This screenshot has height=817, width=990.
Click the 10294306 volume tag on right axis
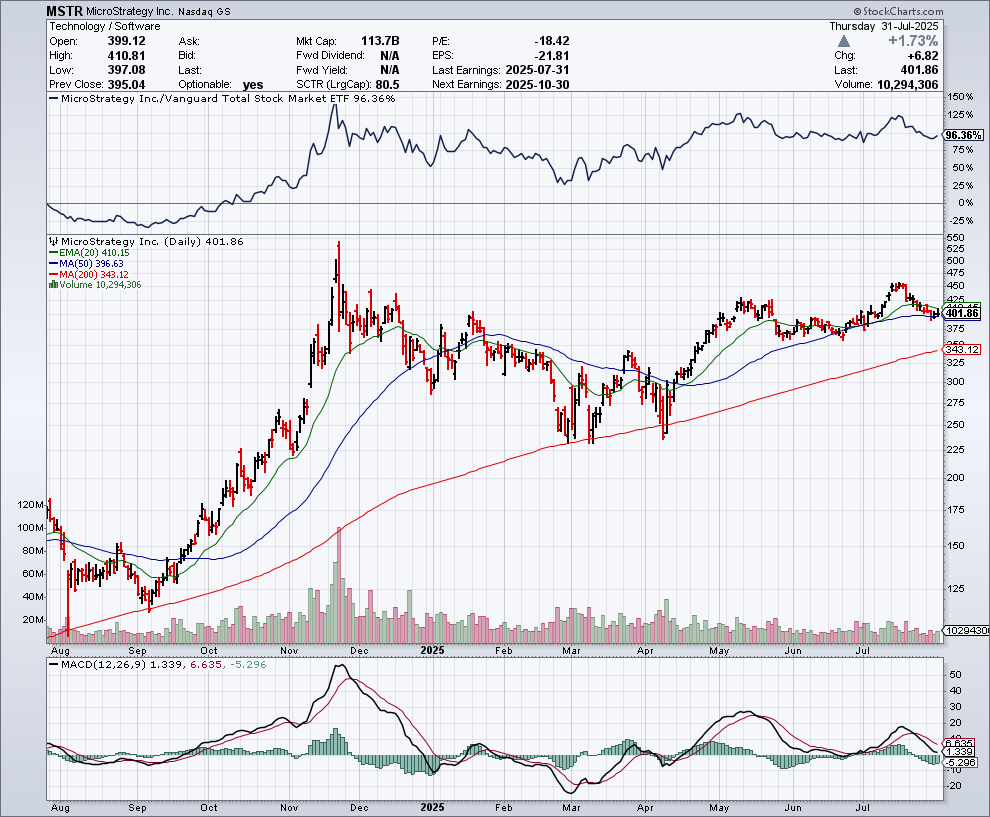tap(966, 631)
